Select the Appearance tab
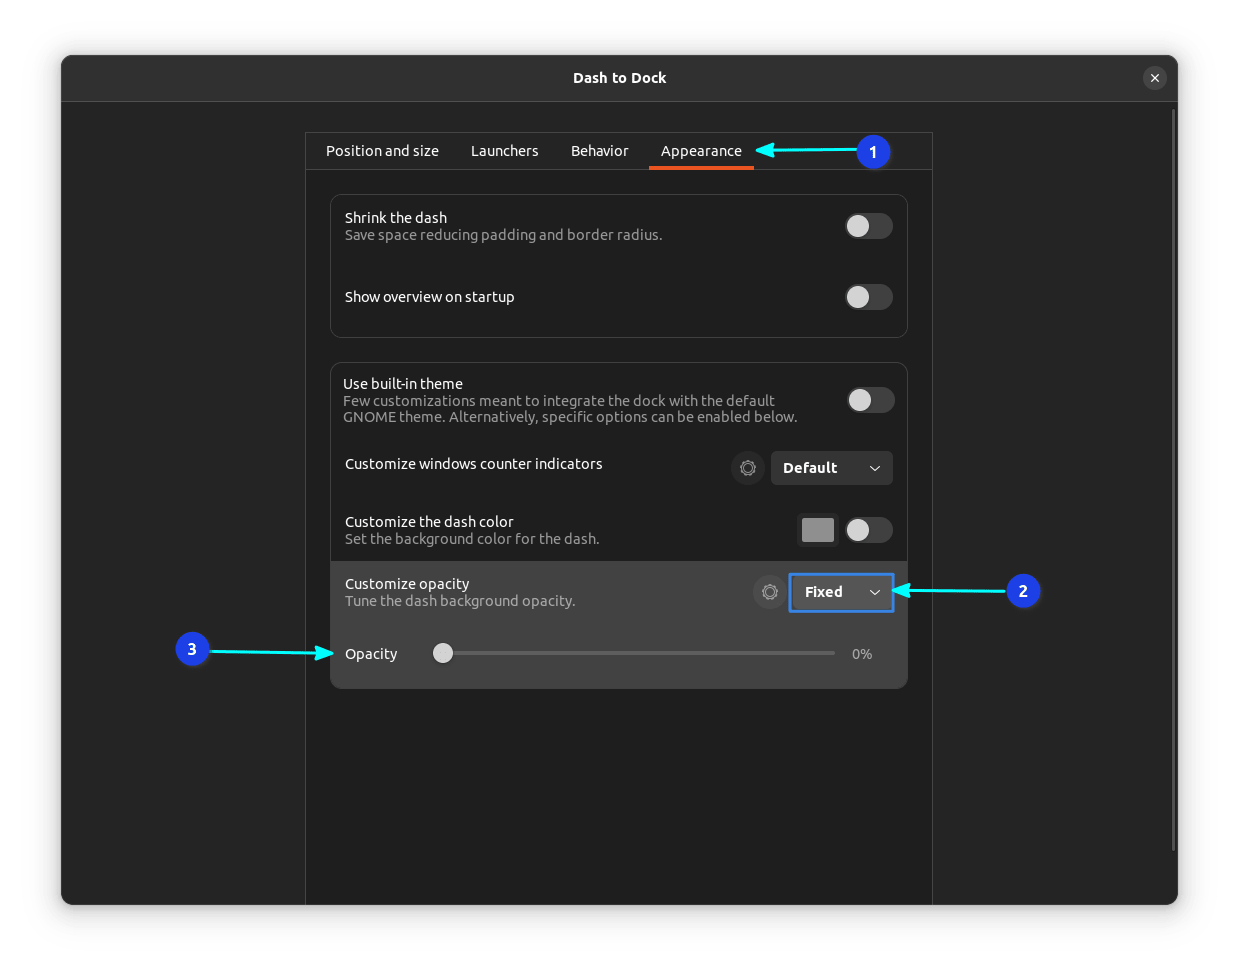1239x972 pixels. coord(701,151)
